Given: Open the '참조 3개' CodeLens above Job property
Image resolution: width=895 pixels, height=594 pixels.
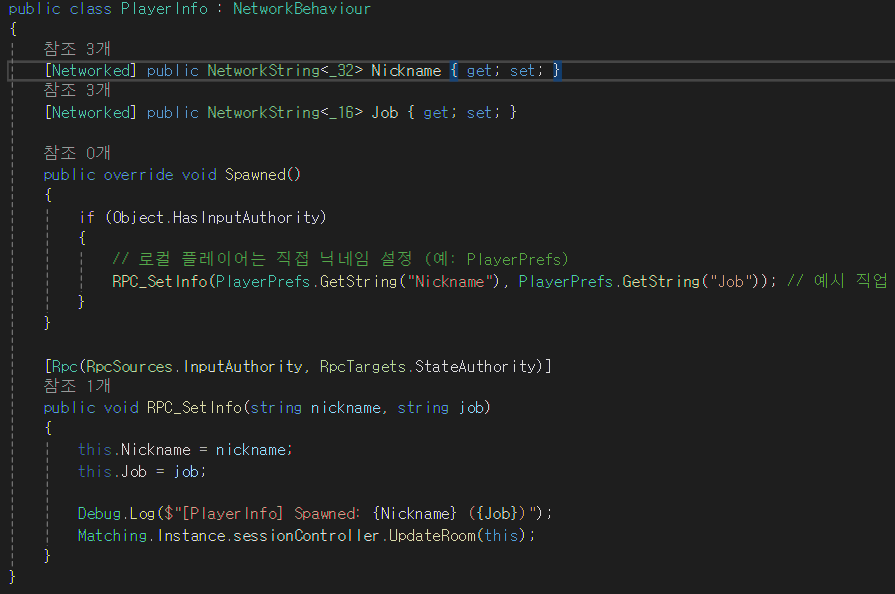Looking at the screenshot, I should 77,90.
